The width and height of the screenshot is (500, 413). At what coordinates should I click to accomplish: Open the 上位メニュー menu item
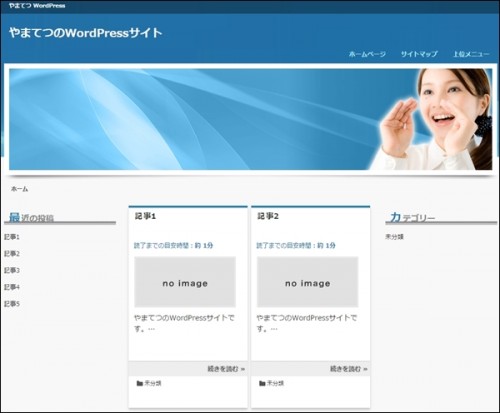(471, 54)
